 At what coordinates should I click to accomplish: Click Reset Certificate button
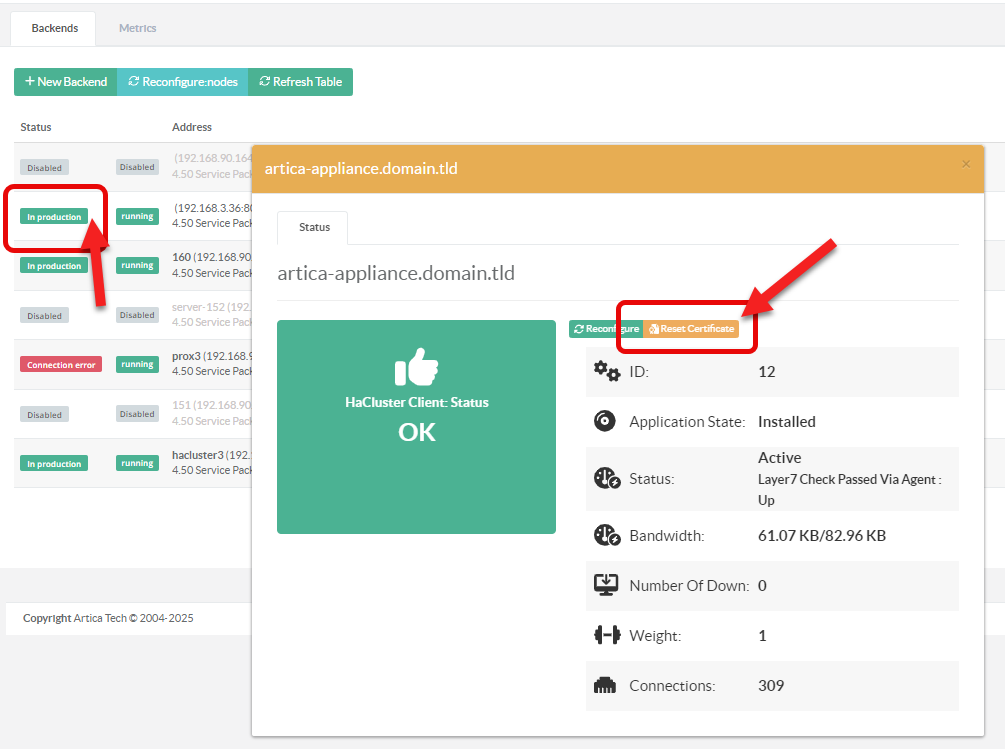(x=692, y=329)
